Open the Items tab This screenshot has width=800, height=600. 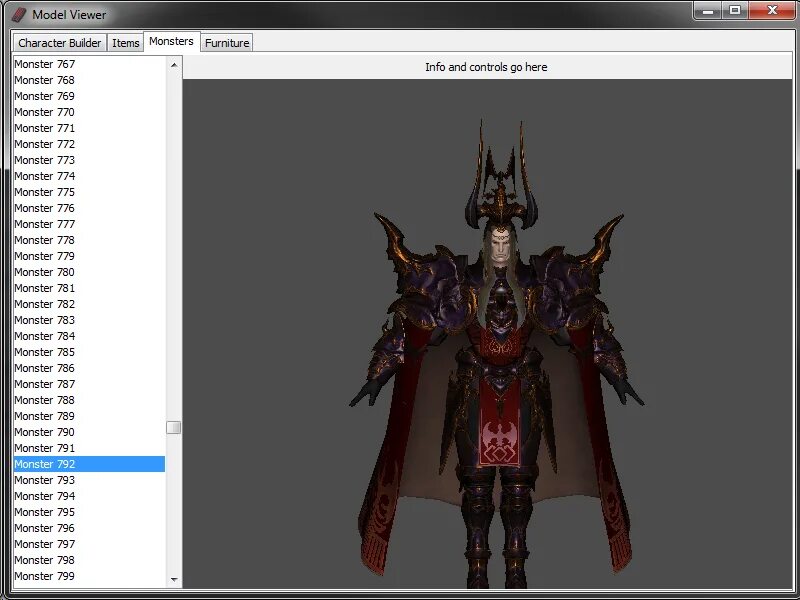[126, 43]
